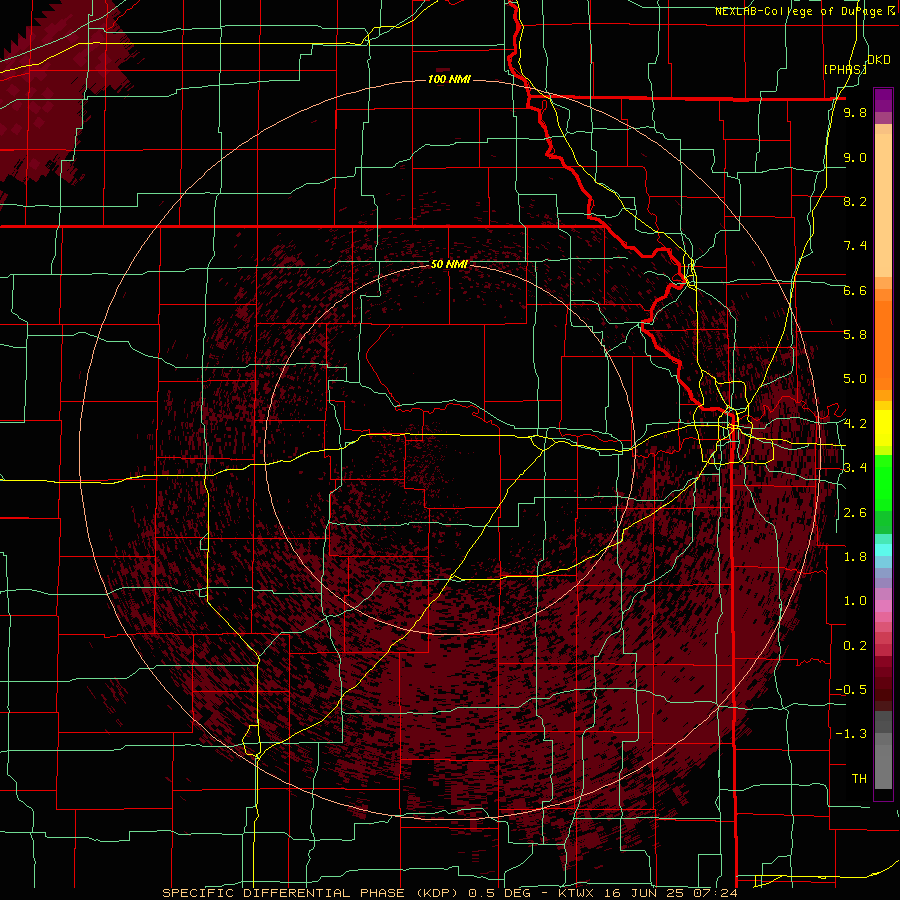Select the "50 NMI" range ring label
This screenshot has width=900, height=900.
pyautogui.click(x=449, y=264)
